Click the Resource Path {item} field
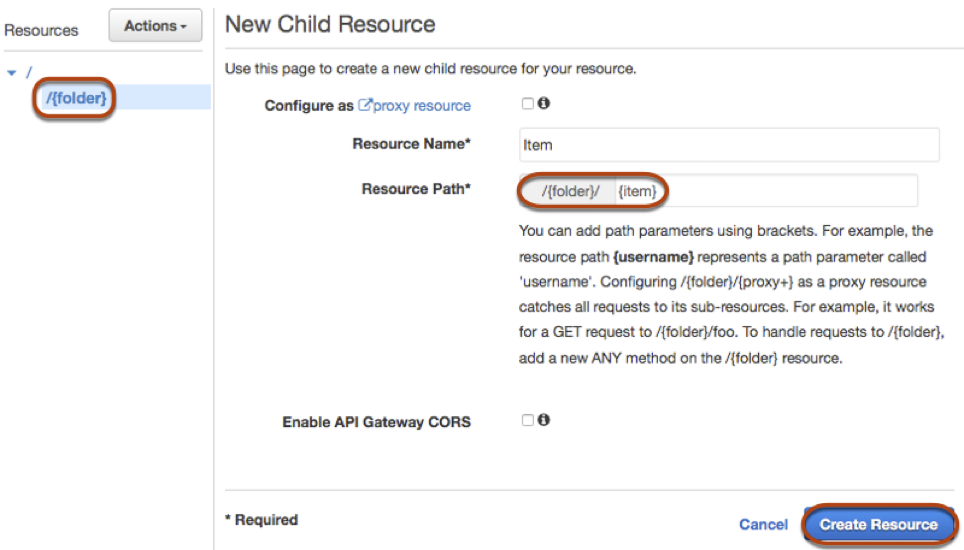The width and height of the screenshot is (964, 550). 766,191
